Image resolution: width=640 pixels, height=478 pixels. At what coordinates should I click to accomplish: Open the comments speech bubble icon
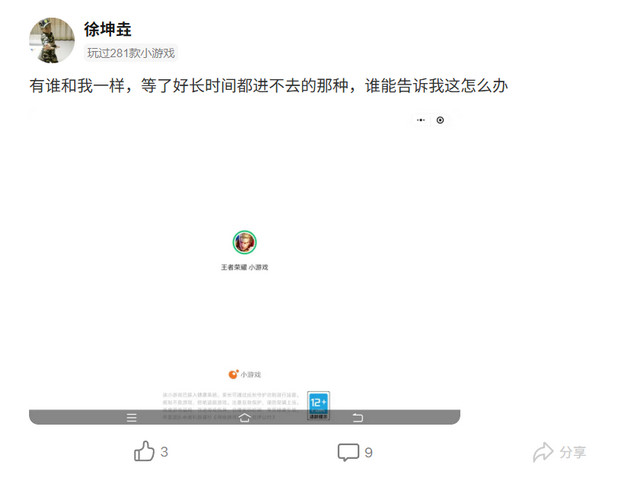point(348,452)
